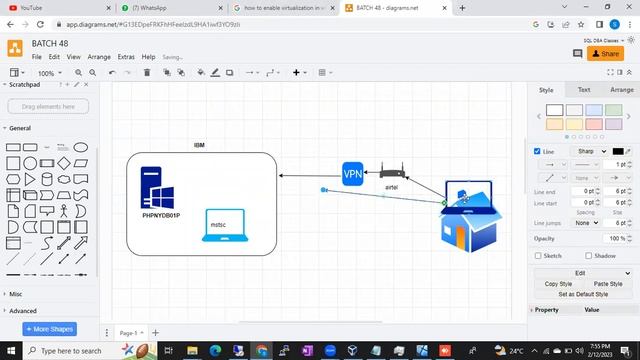This screenshot has height=360, width=640.
Task: Select the airtel router icon
Action: coord(392,171)
